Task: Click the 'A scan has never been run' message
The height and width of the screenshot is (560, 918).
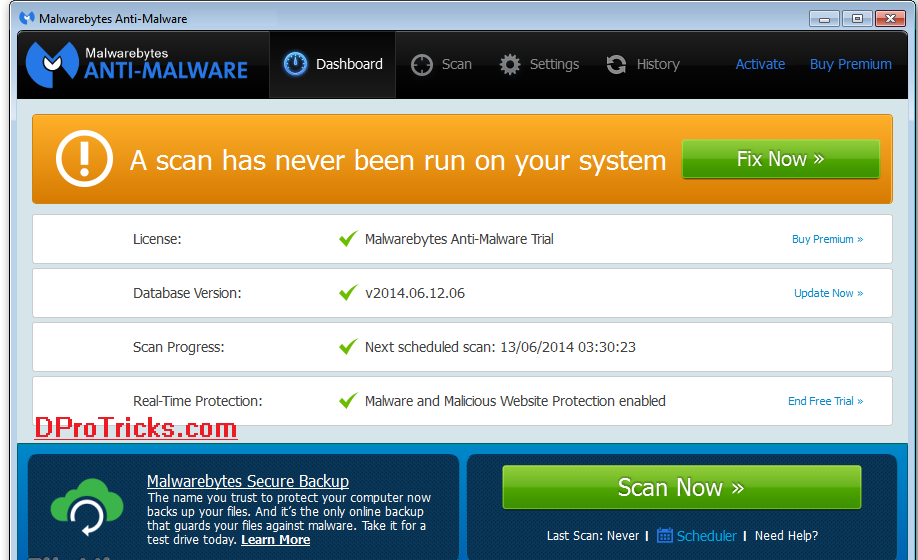Action: [398, 160]
